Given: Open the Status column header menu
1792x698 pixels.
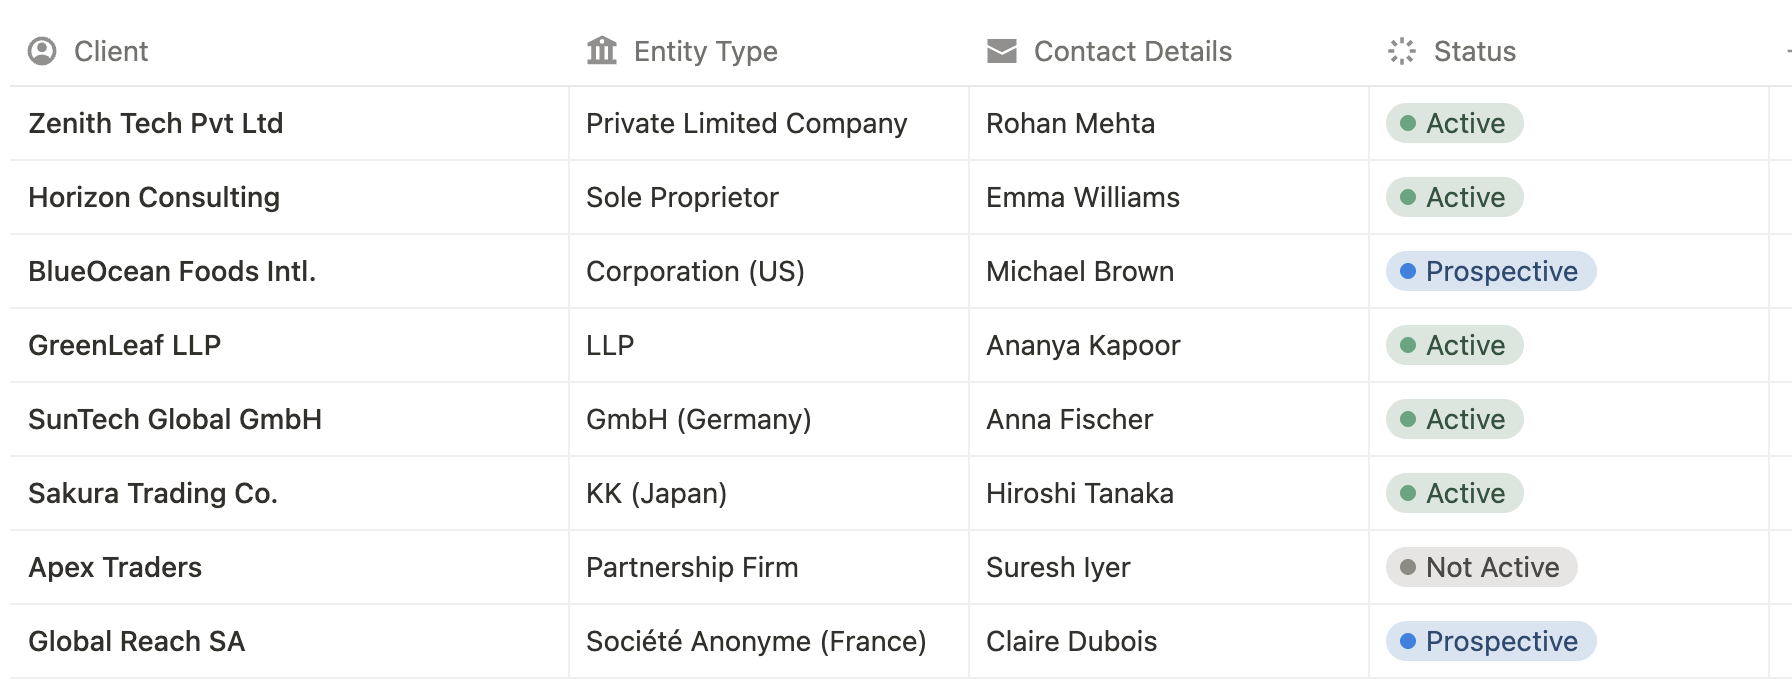Looking at the screenshot, I should pyautogui.click(x=1474, y=51).
